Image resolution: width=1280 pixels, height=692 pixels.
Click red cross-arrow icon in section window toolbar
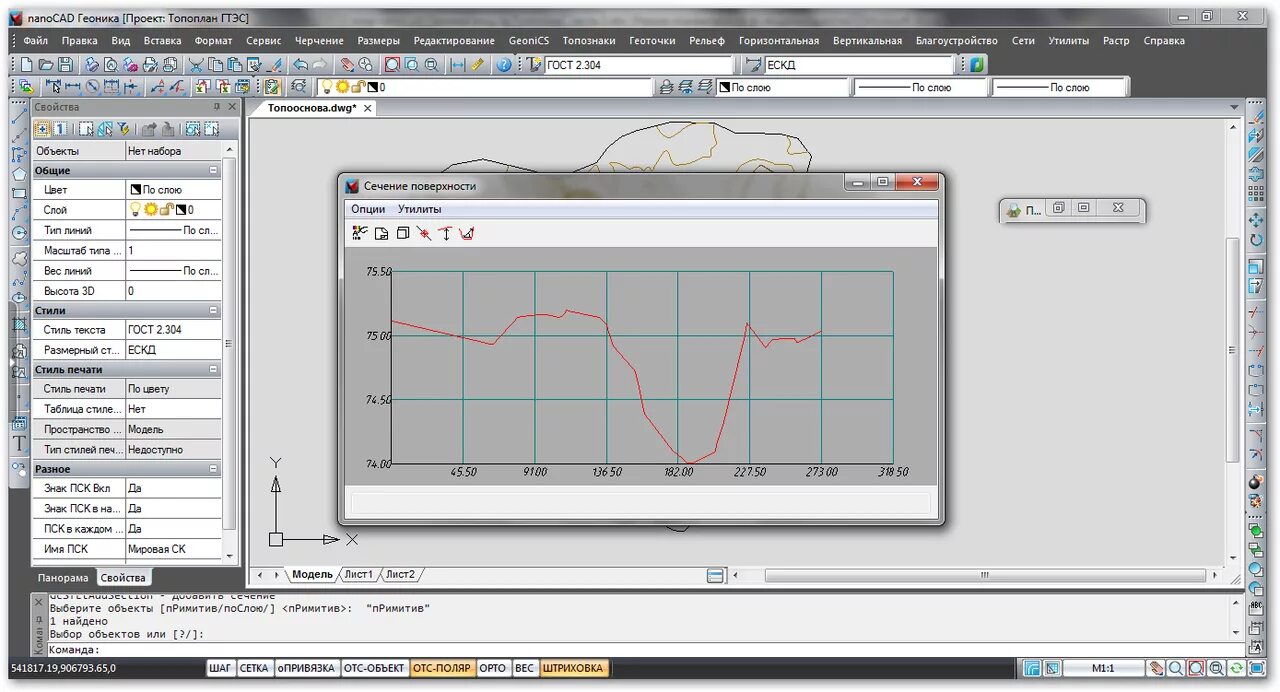424,233
